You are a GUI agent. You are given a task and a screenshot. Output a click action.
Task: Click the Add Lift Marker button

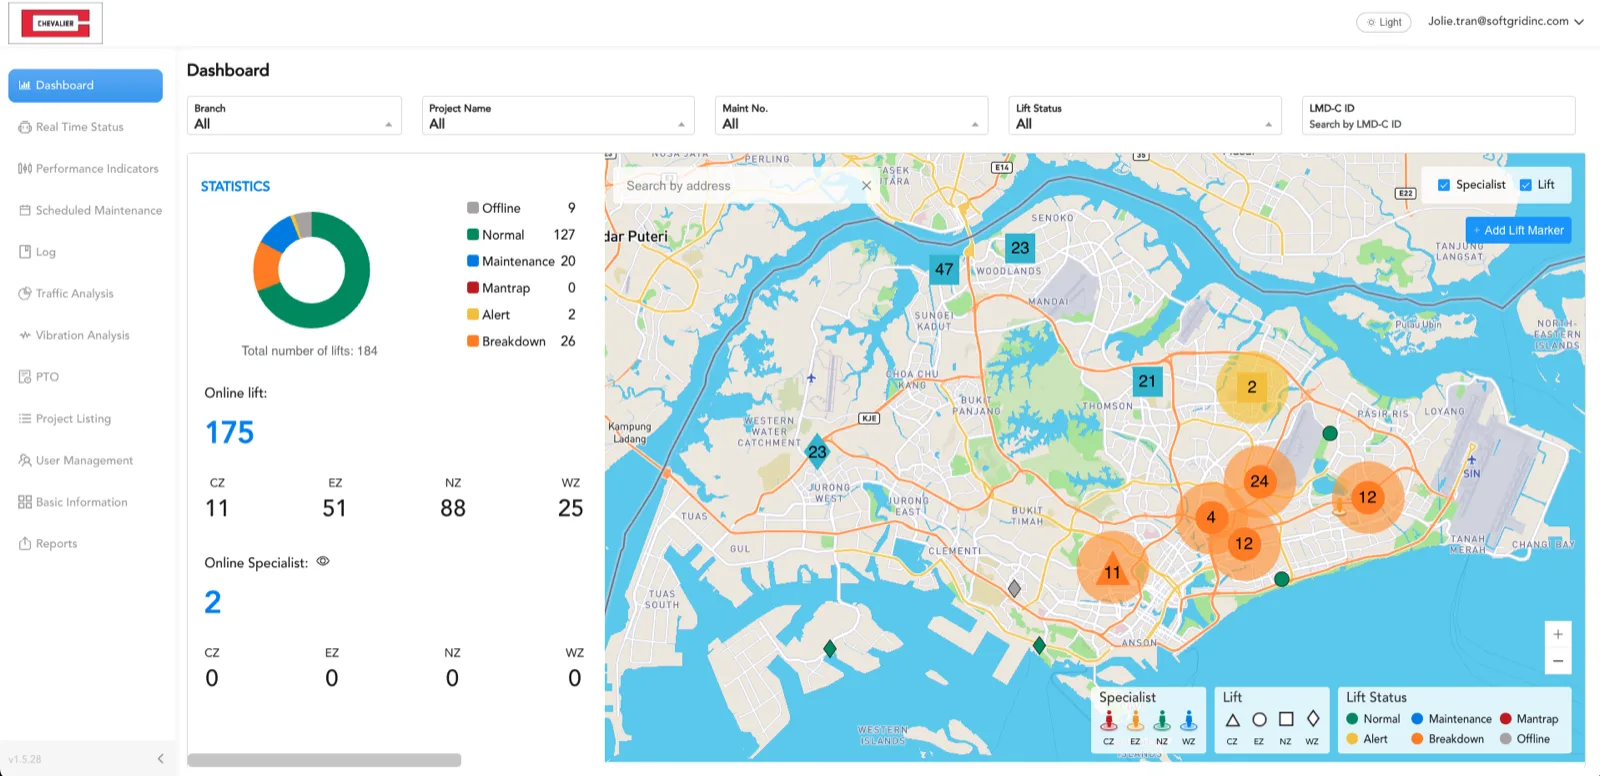(1518, 230)
